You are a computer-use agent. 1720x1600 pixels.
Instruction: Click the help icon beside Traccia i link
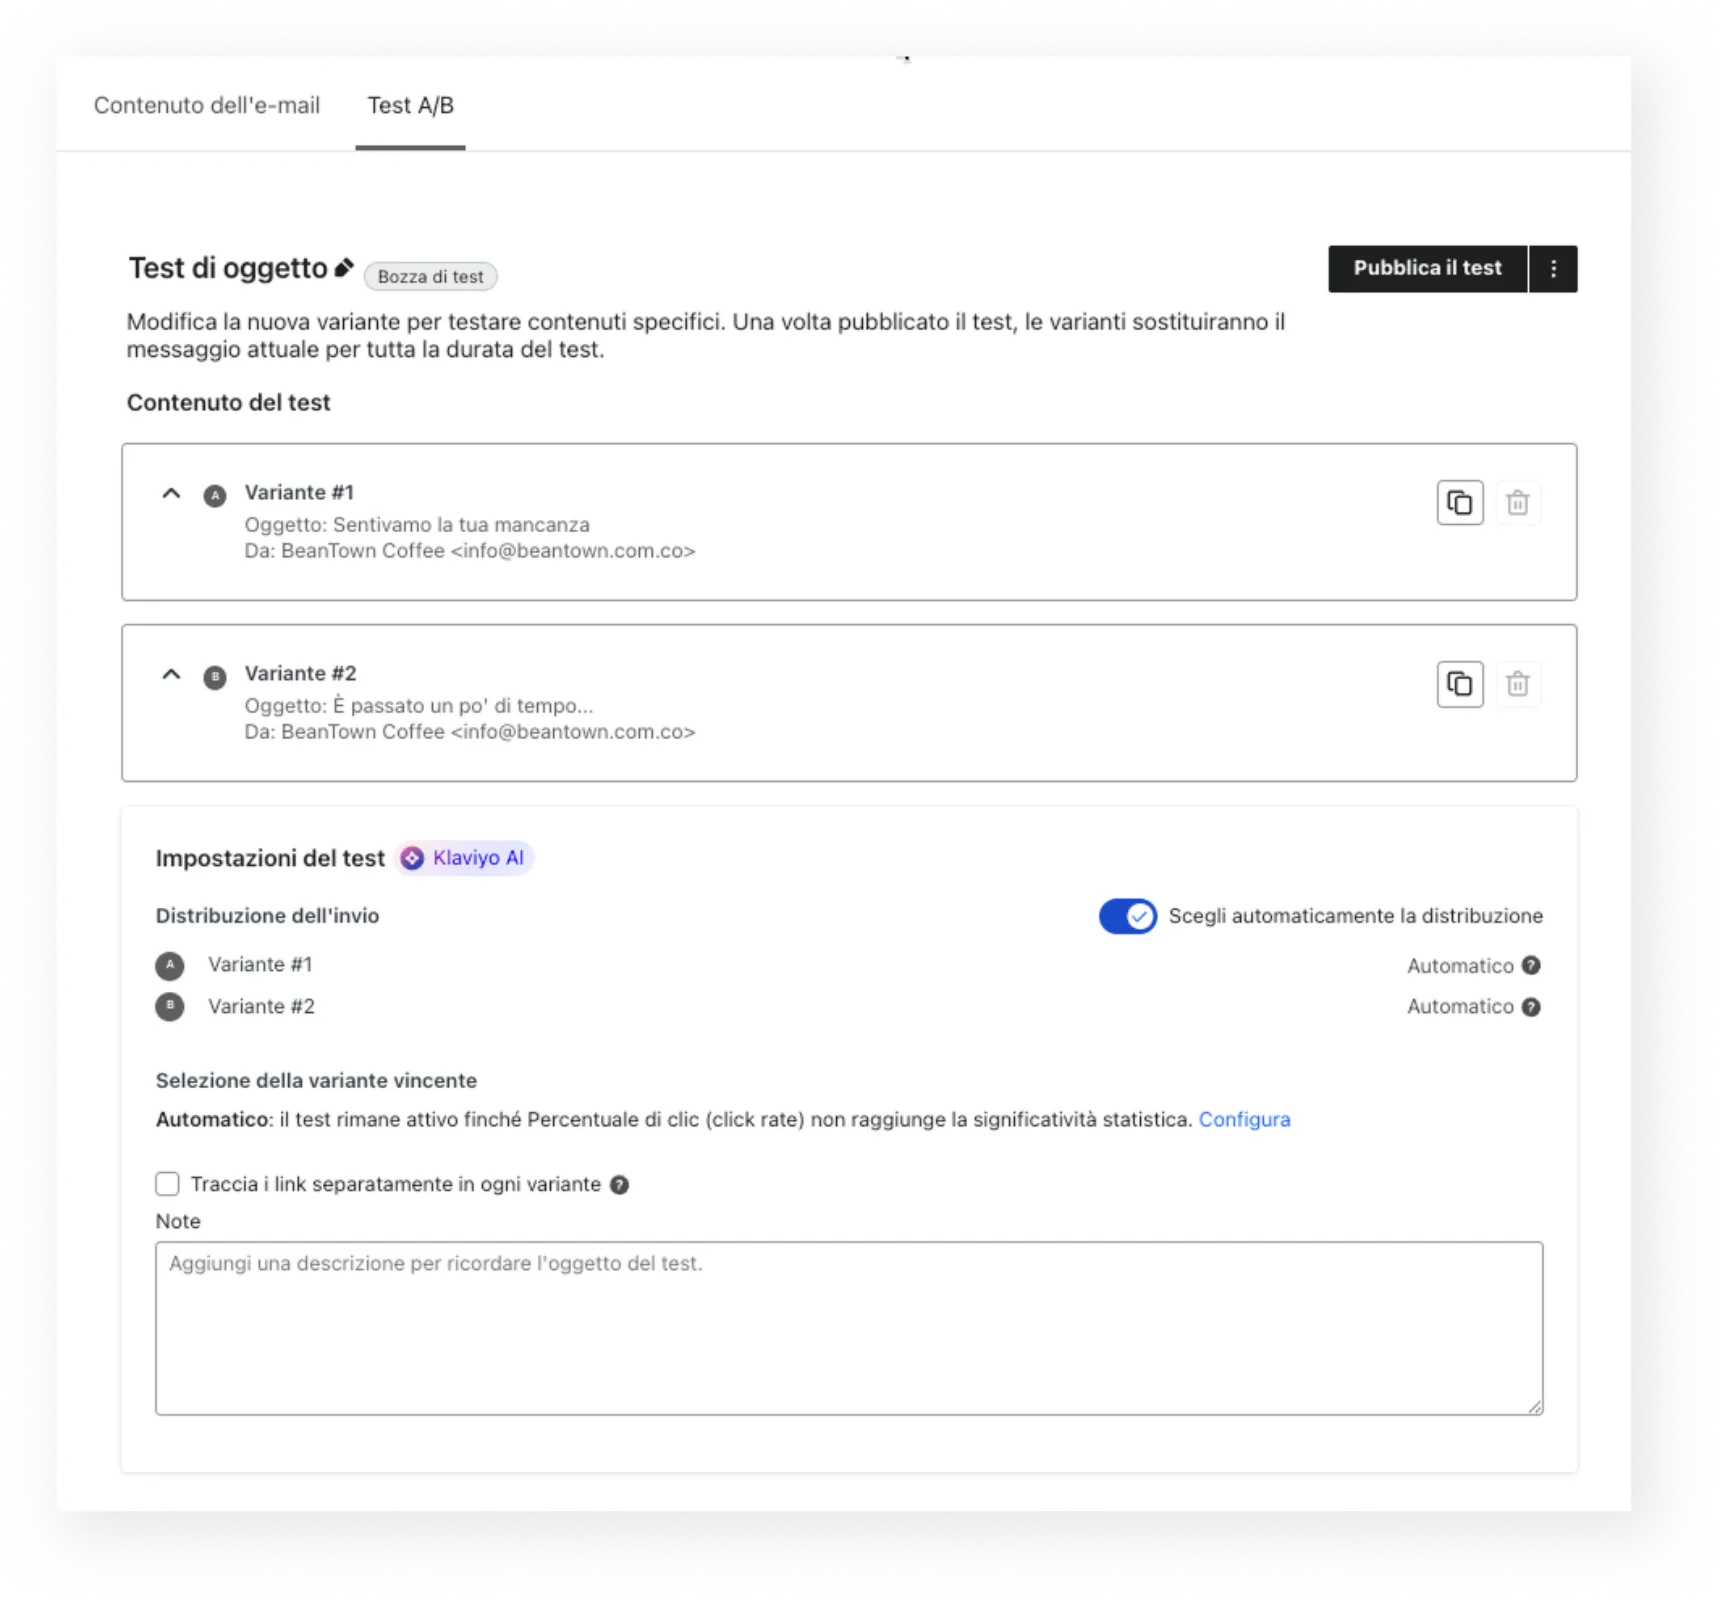tap(618, 1184)
